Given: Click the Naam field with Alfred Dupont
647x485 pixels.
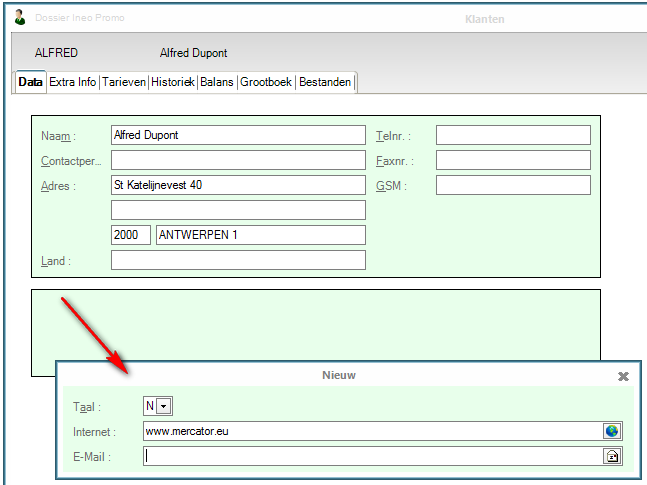Looking at the screenshot, I should (x=238, y=135).
